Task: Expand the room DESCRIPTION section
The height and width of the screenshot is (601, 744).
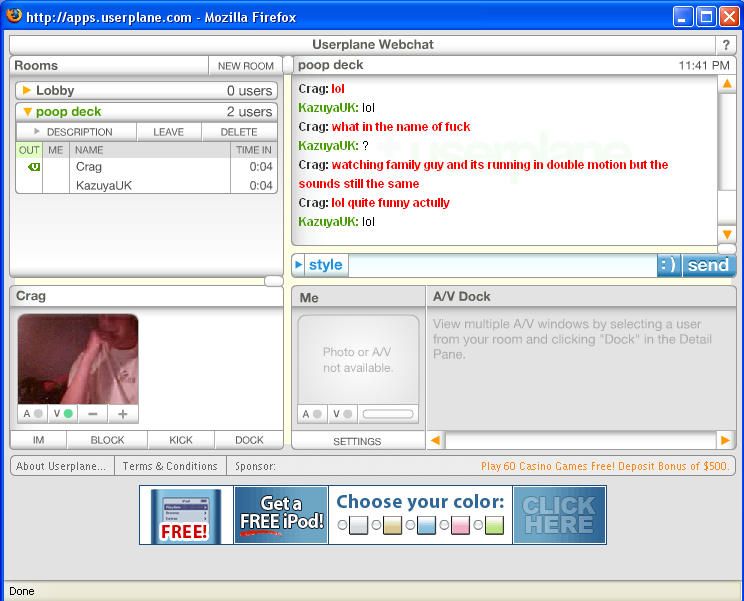Action: point(76,132)
